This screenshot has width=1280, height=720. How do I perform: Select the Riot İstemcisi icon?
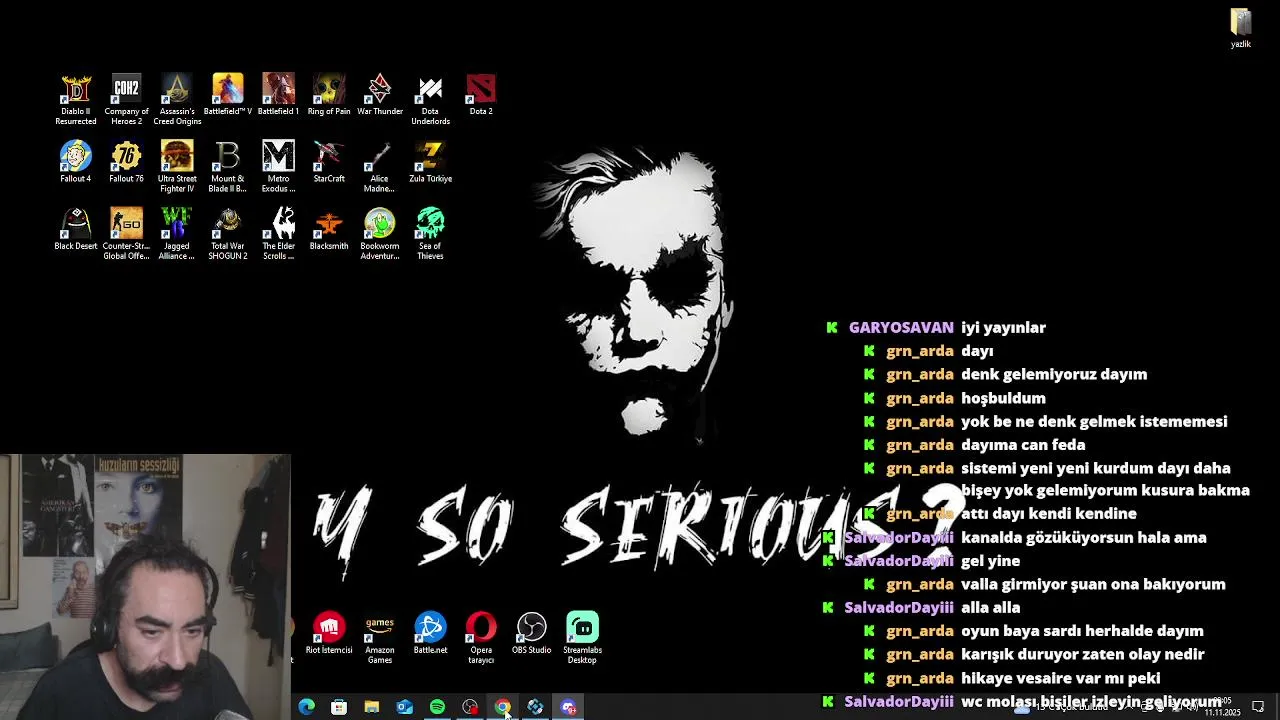coord(329,634)
